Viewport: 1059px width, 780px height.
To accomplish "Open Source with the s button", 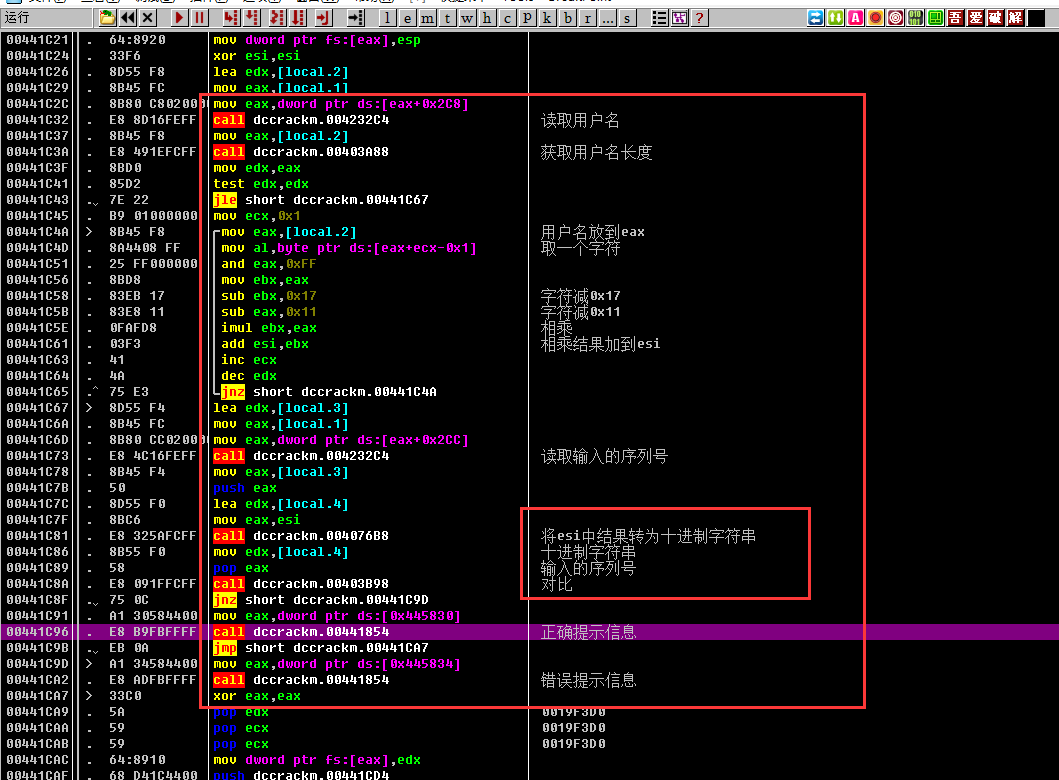I will [627, 18].
